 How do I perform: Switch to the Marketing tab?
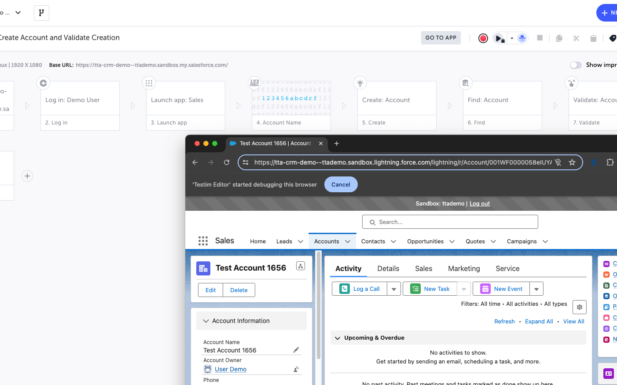tap(464, 268)
